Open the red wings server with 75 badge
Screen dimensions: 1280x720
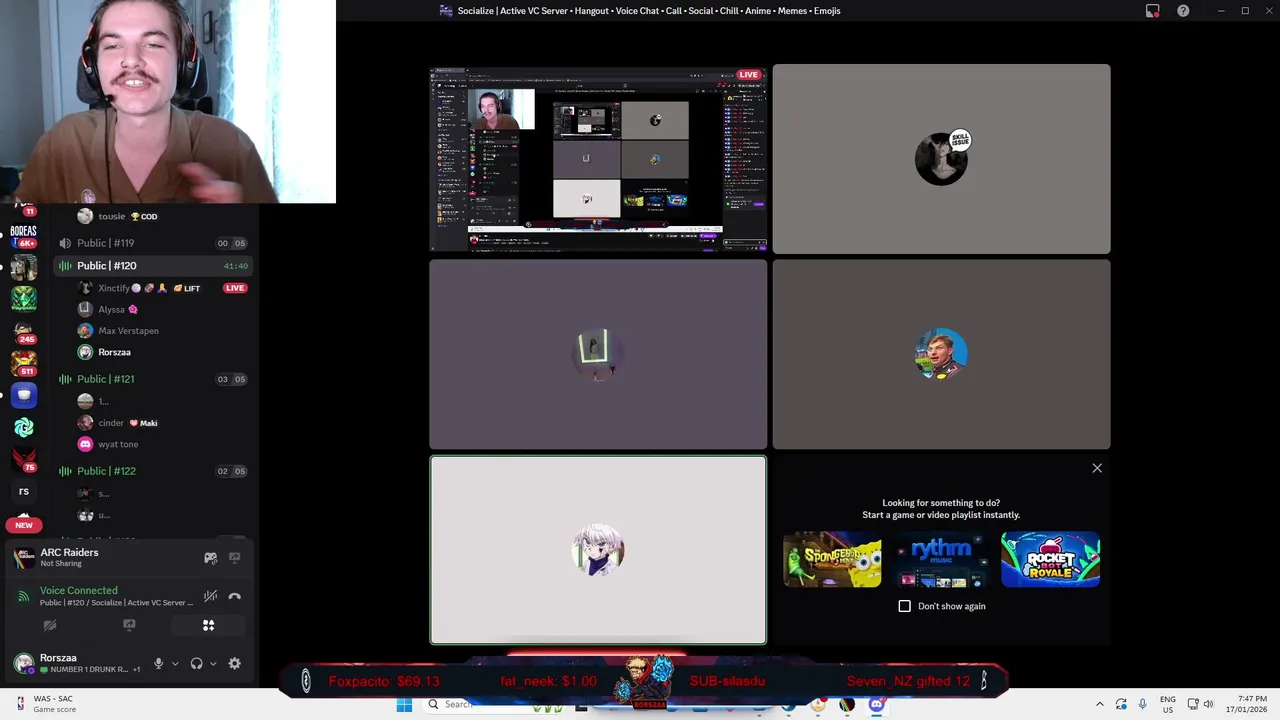click(24, 459)
